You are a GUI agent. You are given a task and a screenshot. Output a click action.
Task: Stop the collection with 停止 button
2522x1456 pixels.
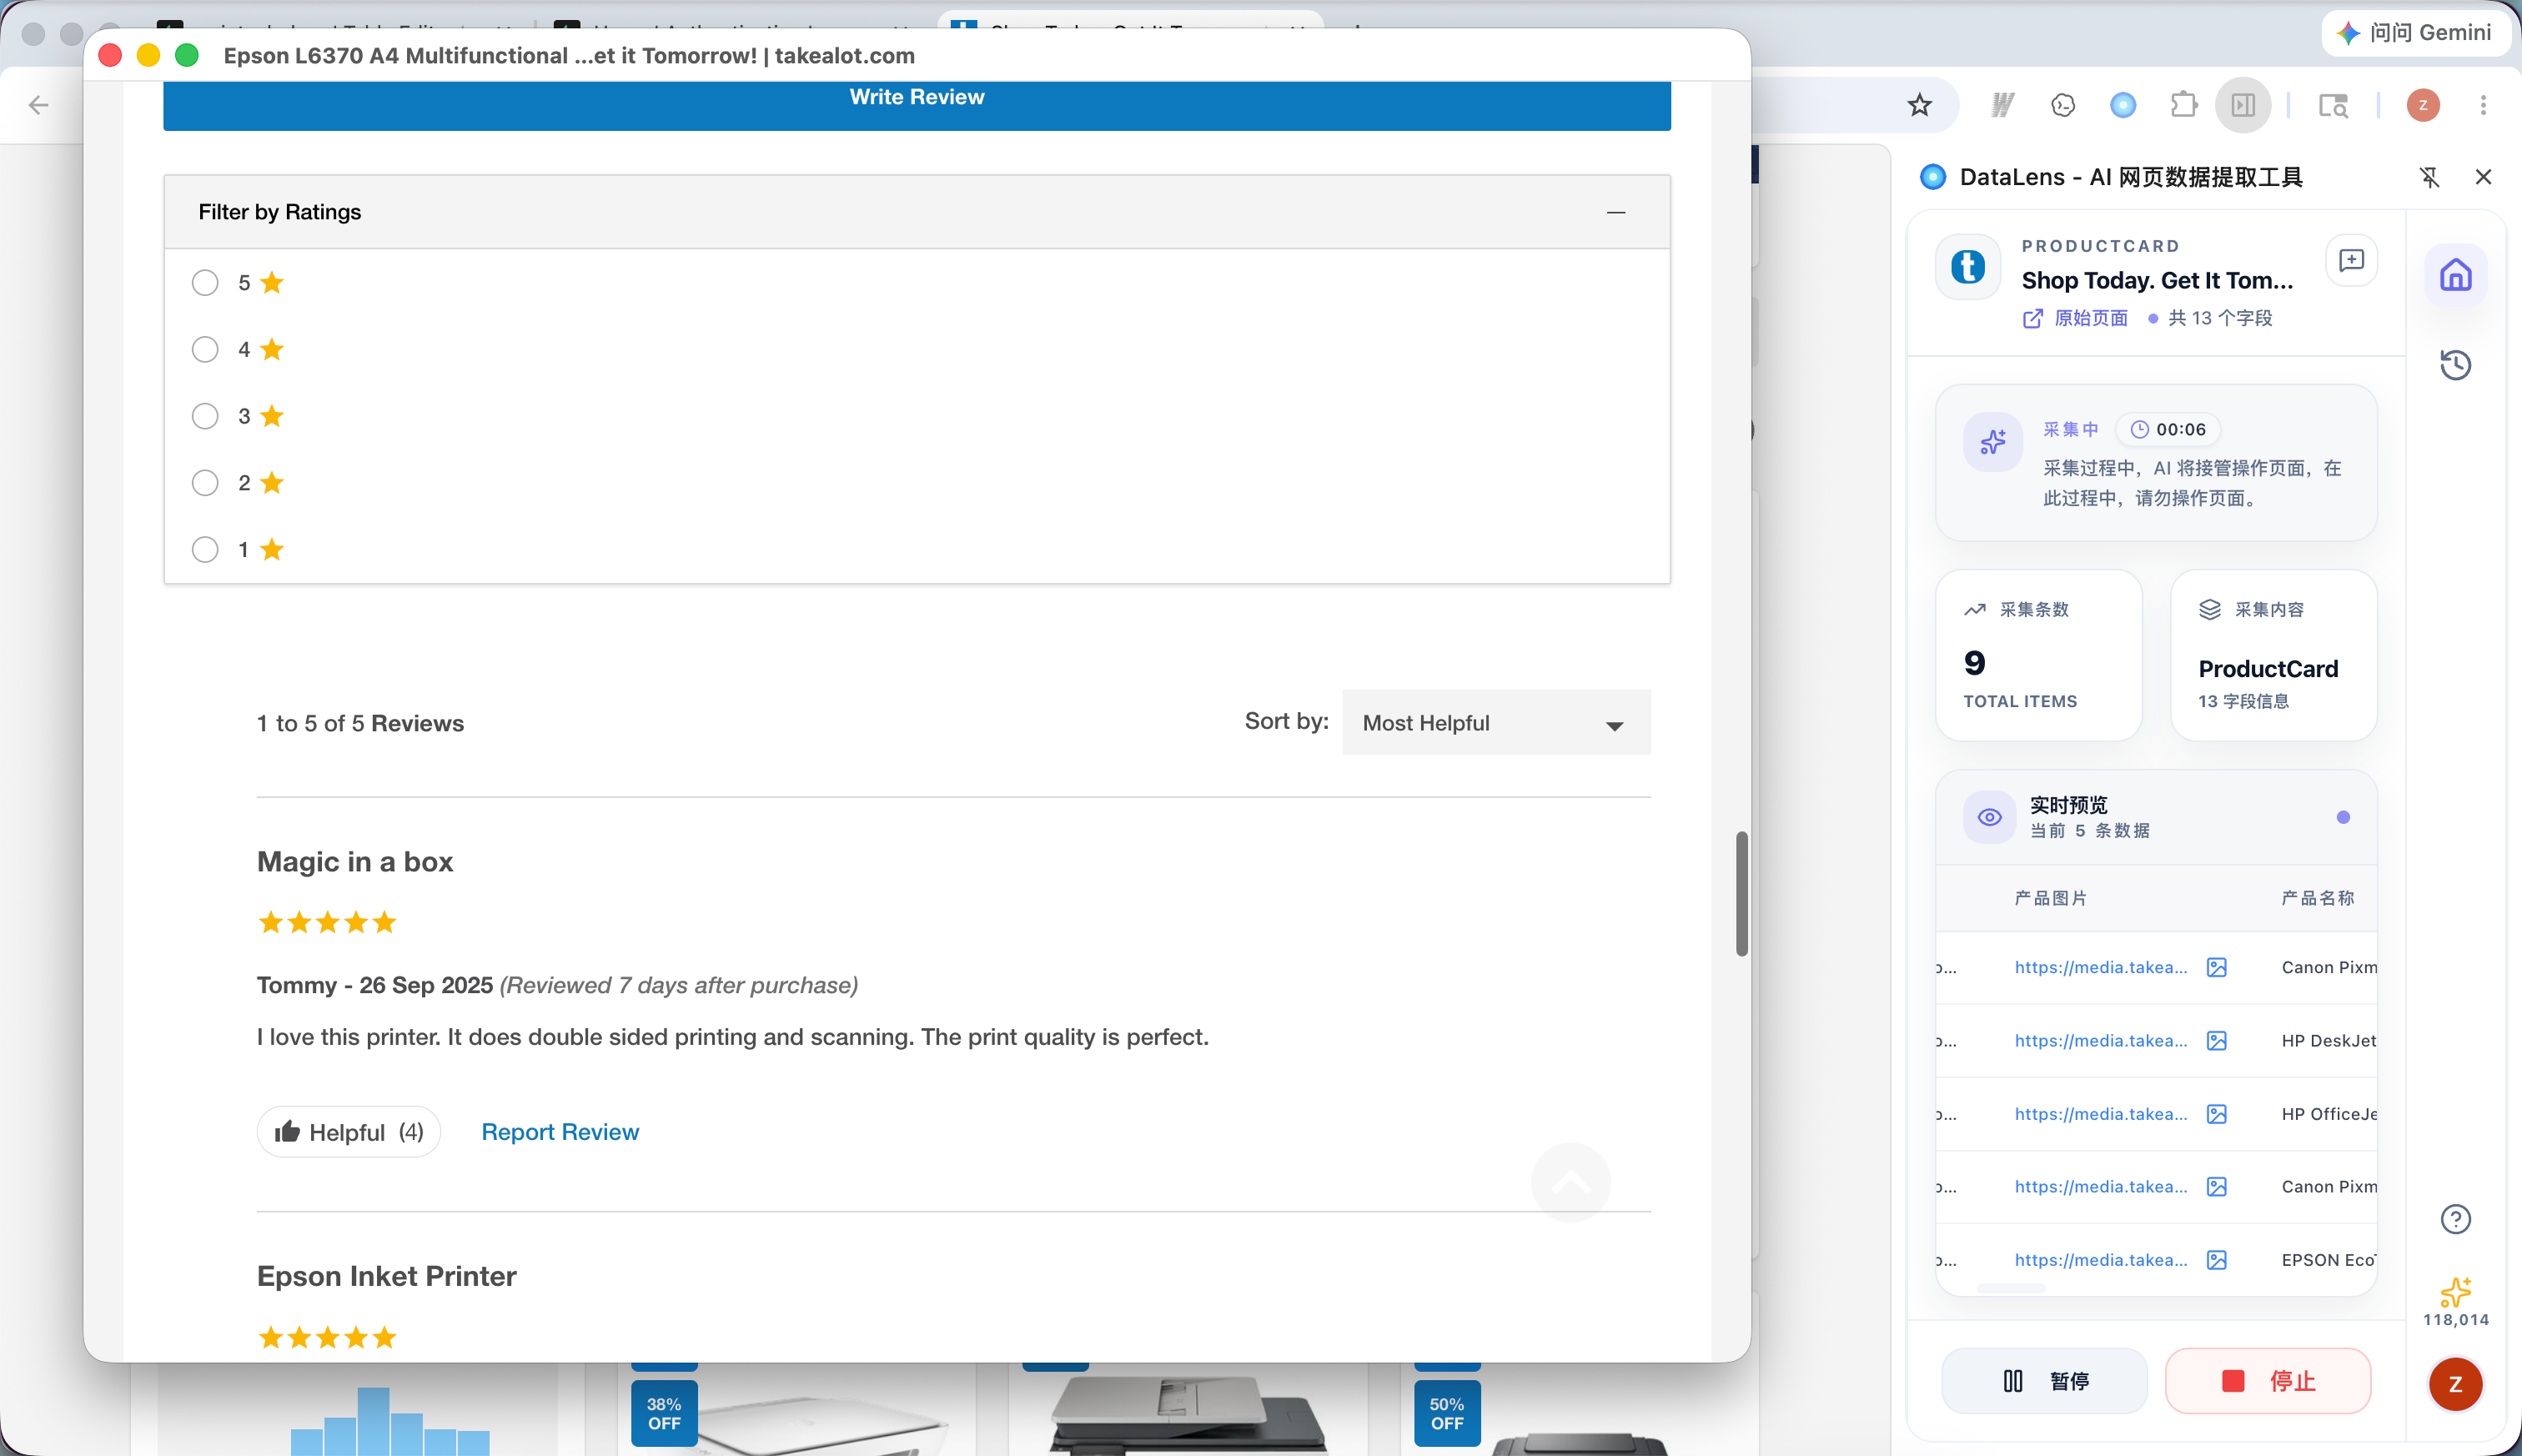(x=2267, y=1381)
